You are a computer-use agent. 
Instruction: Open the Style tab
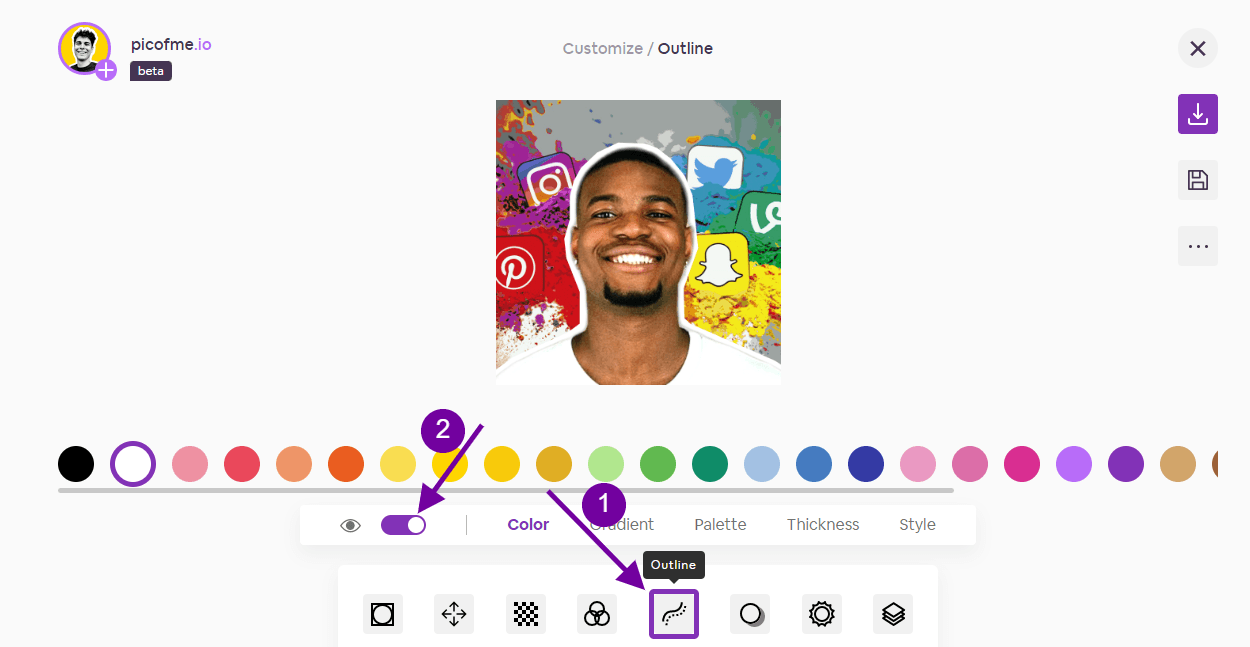coord(917,525)
